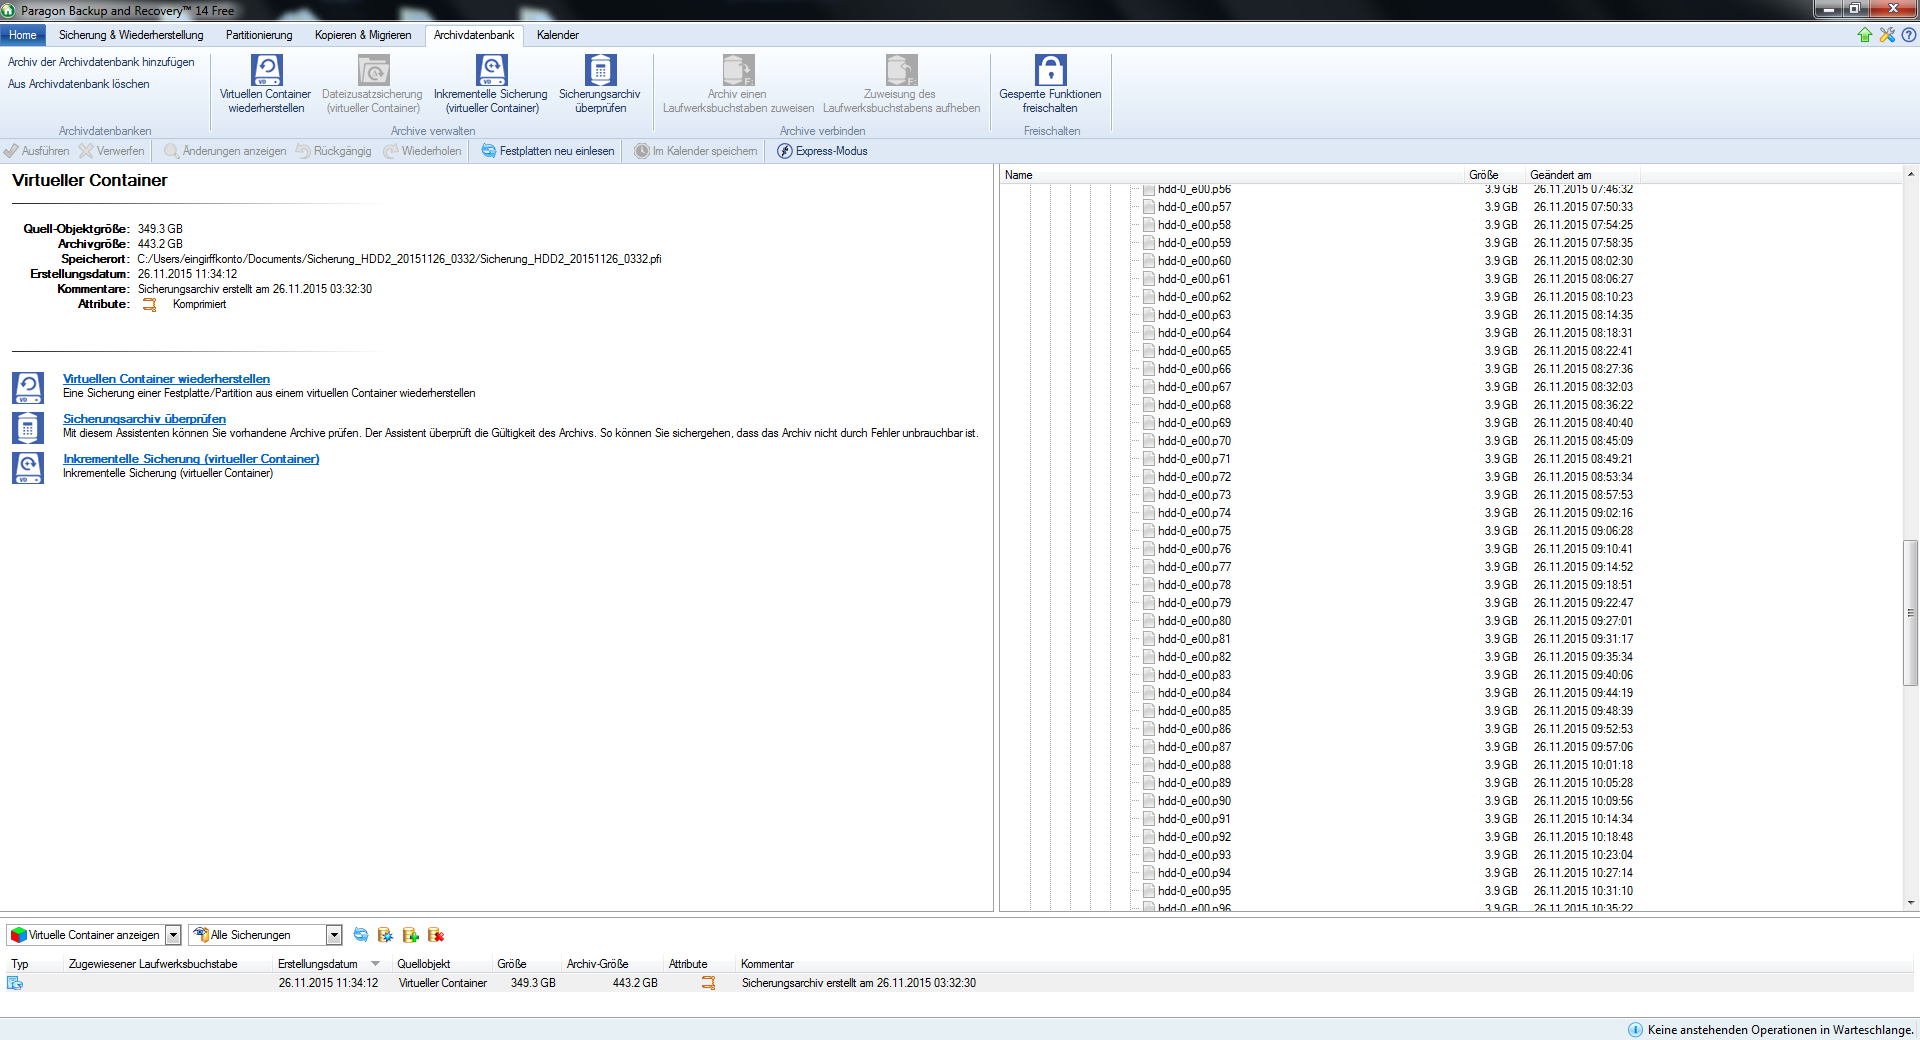
Task: Click the archive icon left of the add-archive plus icon
Action: click(385, 935)
